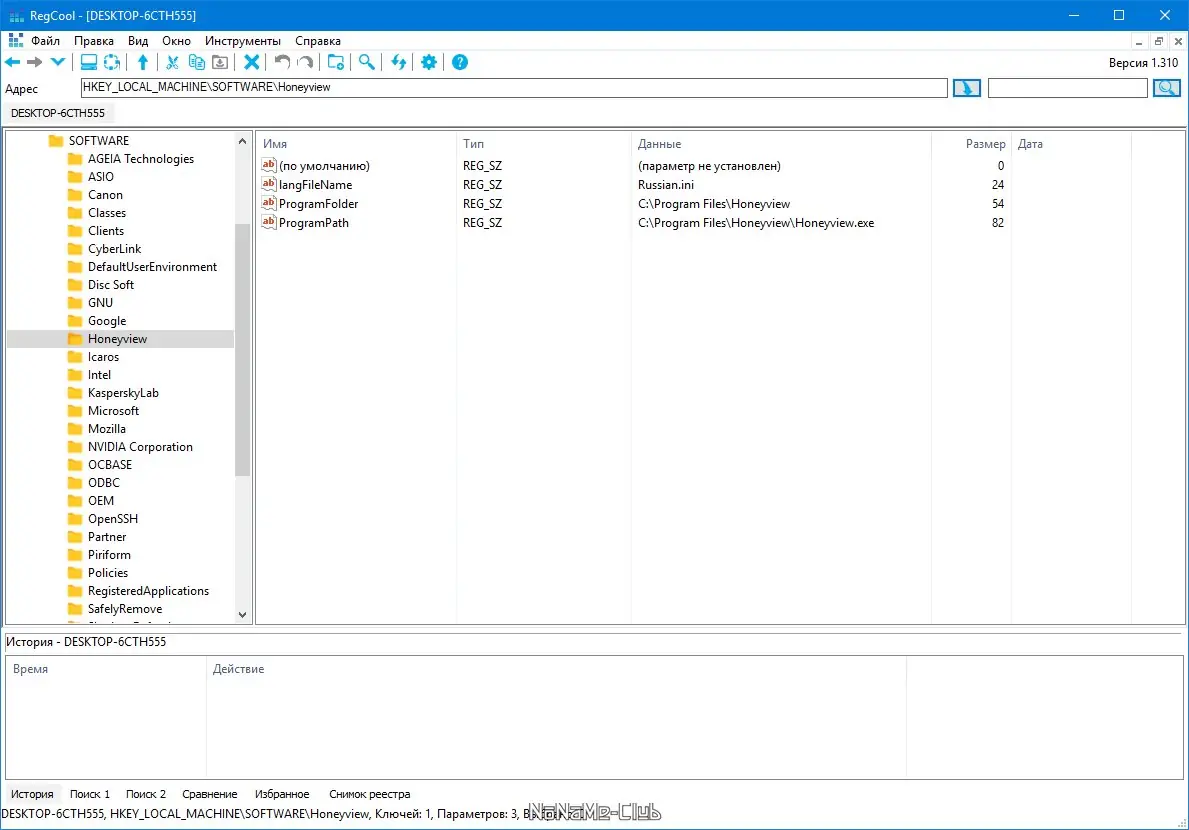Click the Delete X icon

tap(252, 62)
